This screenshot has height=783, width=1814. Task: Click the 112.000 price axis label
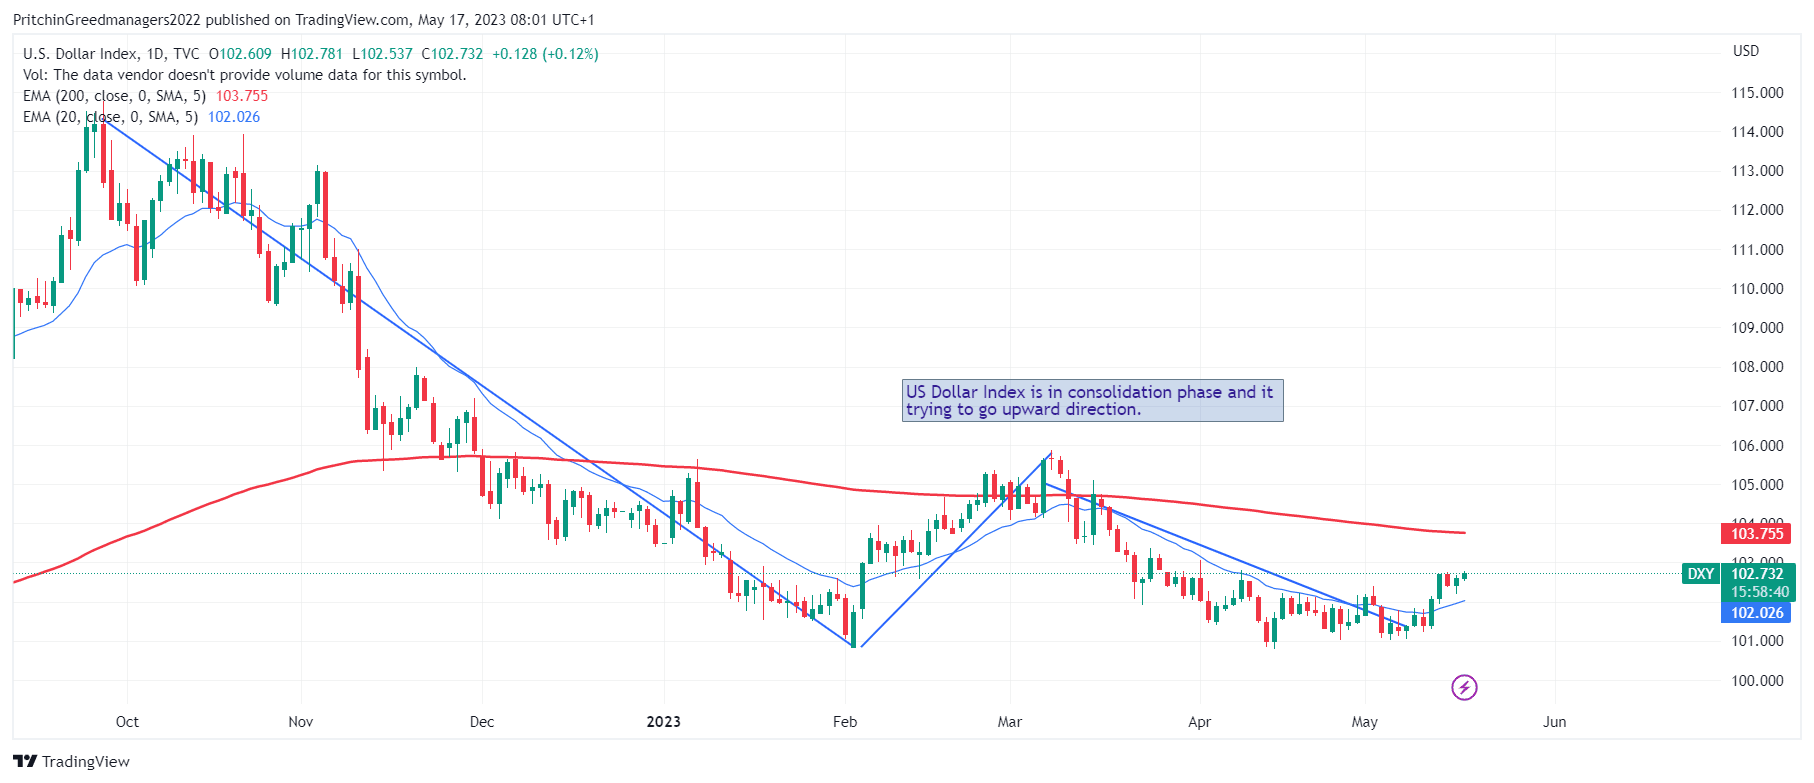pos(1757,210)
